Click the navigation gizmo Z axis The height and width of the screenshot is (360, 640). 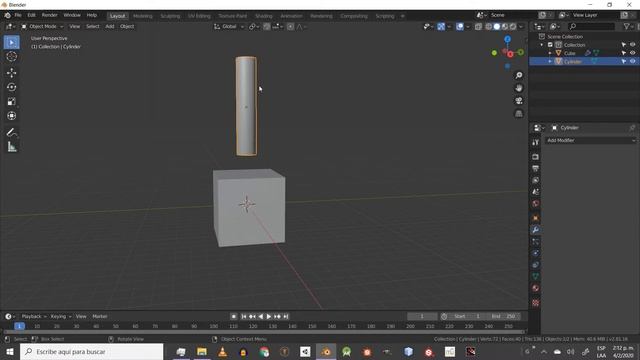click(x=507, y=39)
